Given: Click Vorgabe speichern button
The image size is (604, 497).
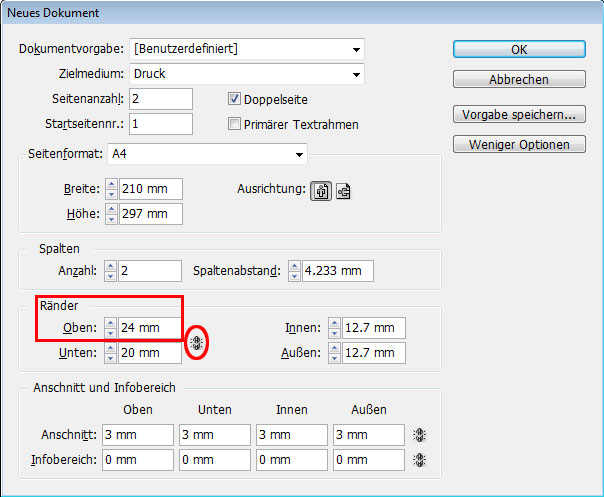Looking at the screenshot, I should [x=518, y=114].
